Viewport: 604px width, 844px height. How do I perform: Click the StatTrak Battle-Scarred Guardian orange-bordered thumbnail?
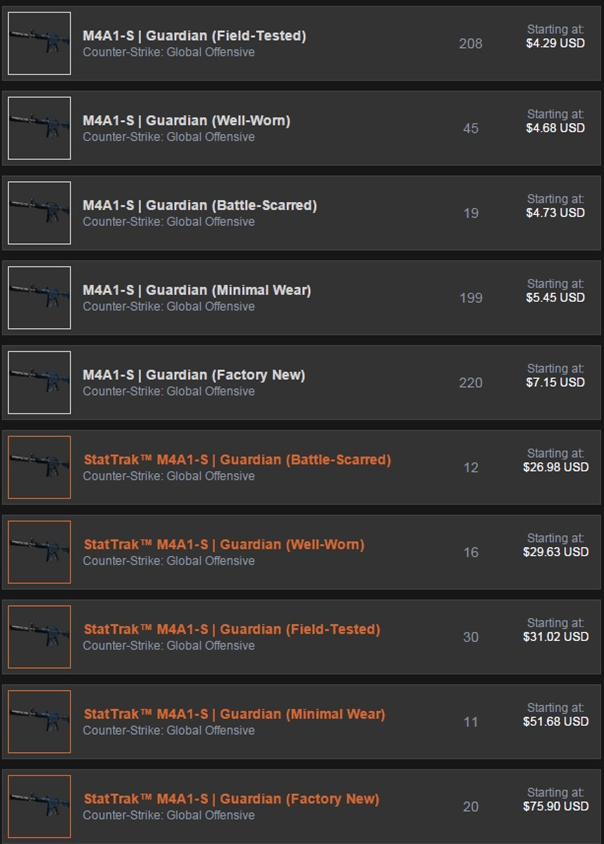coord(39,467)
